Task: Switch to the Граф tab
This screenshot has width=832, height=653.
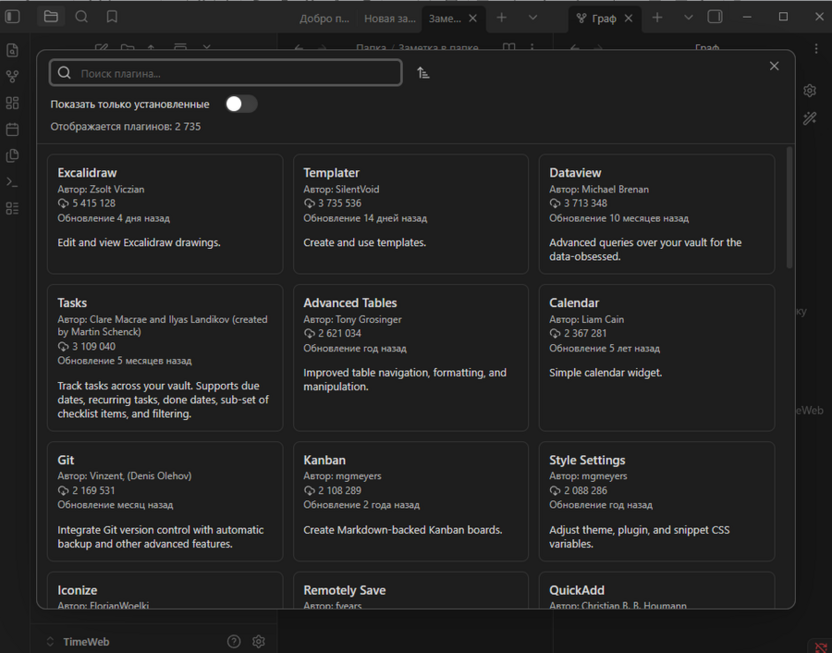Action: [x=603, y=18]
